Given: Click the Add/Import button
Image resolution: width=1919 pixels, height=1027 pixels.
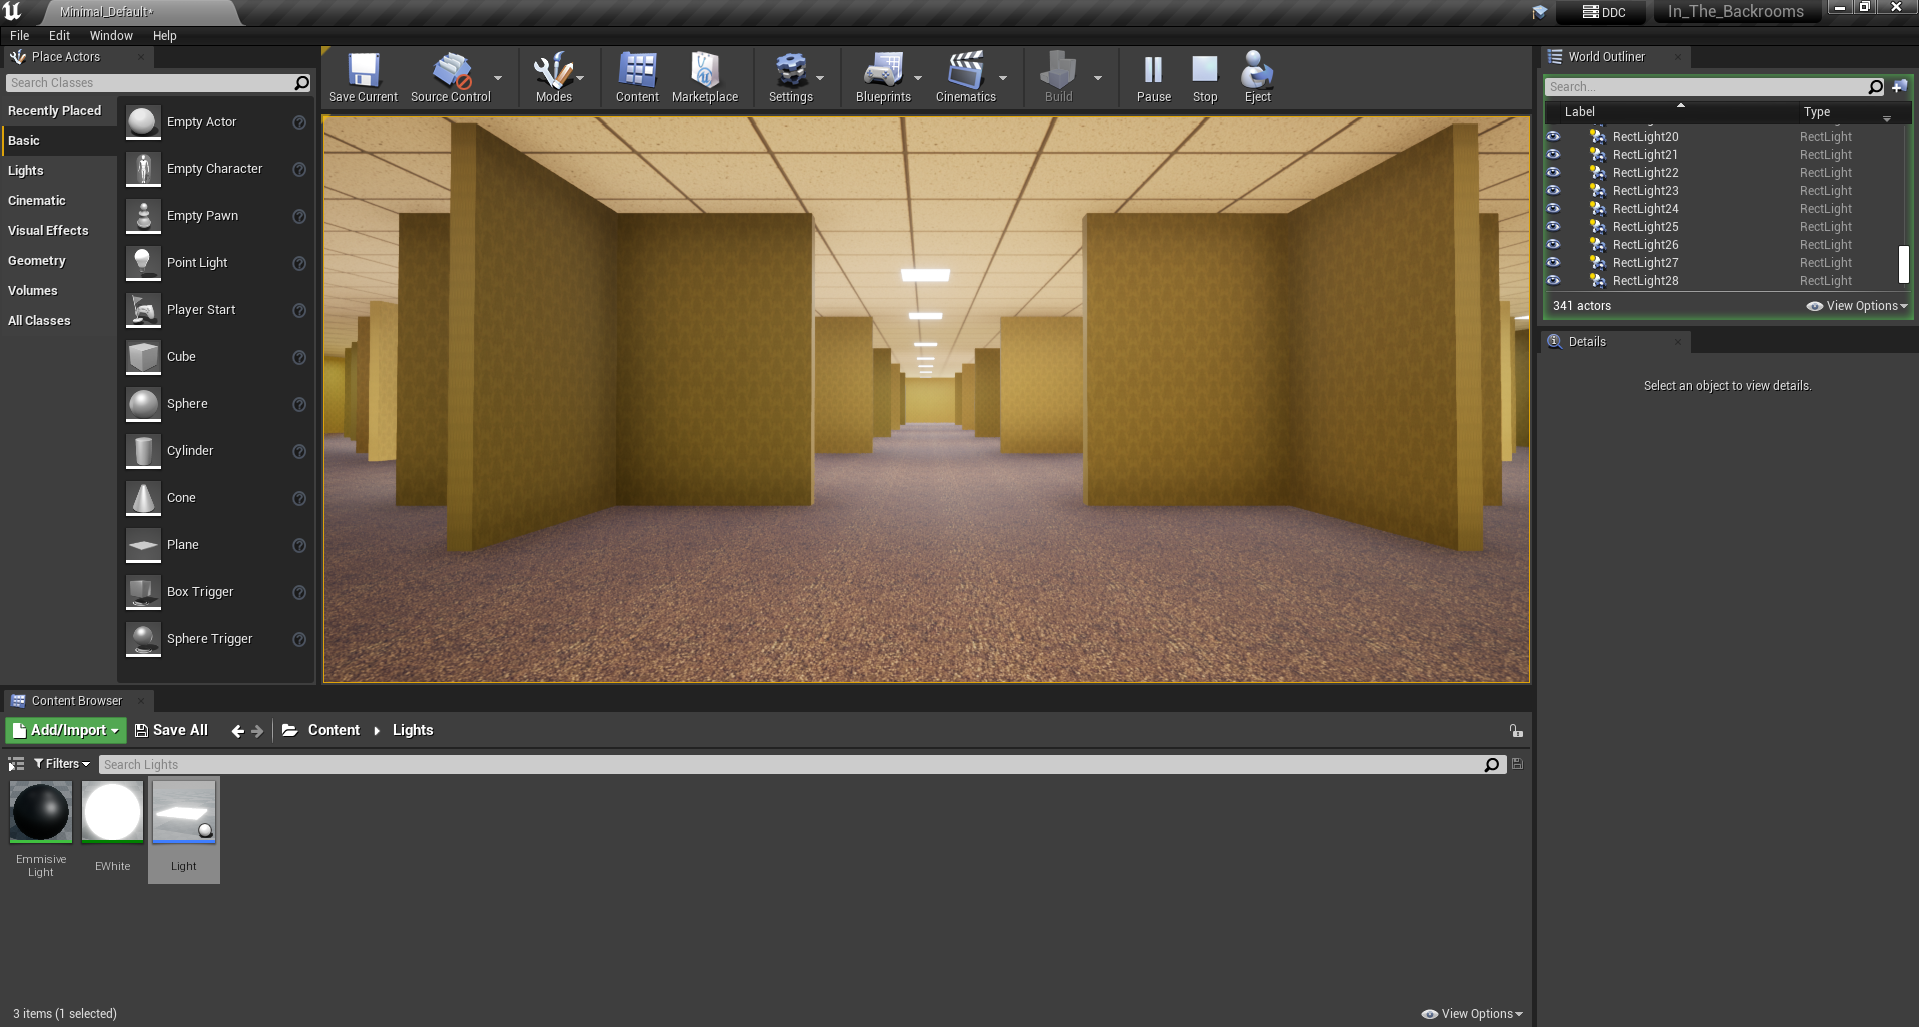Looking at the screenshot, I should point(66,731).
